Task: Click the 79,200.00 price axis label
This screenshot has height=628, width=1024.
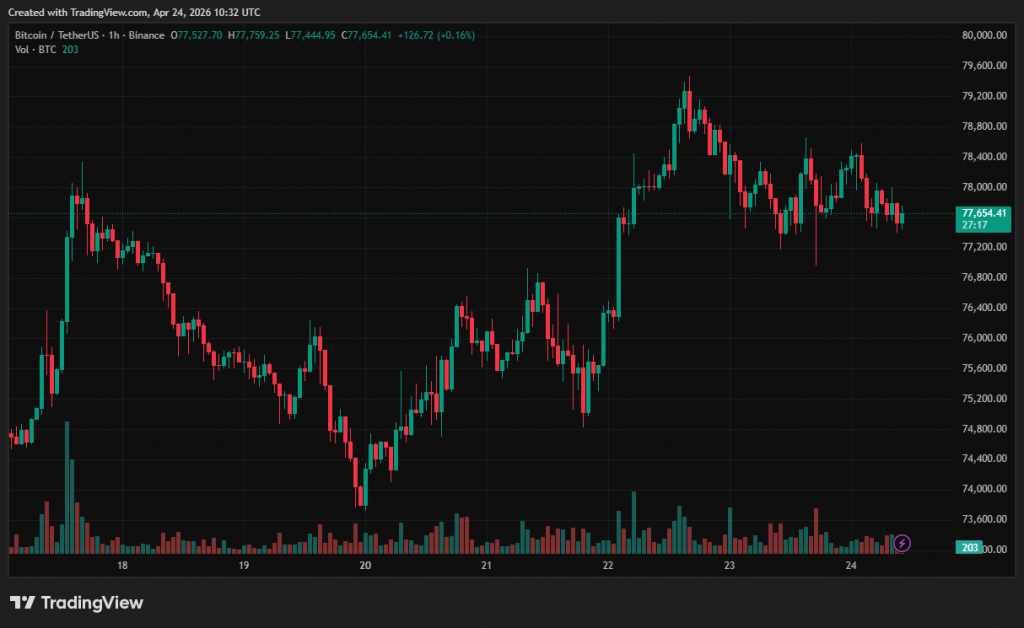Action: [x=983, y=96]
